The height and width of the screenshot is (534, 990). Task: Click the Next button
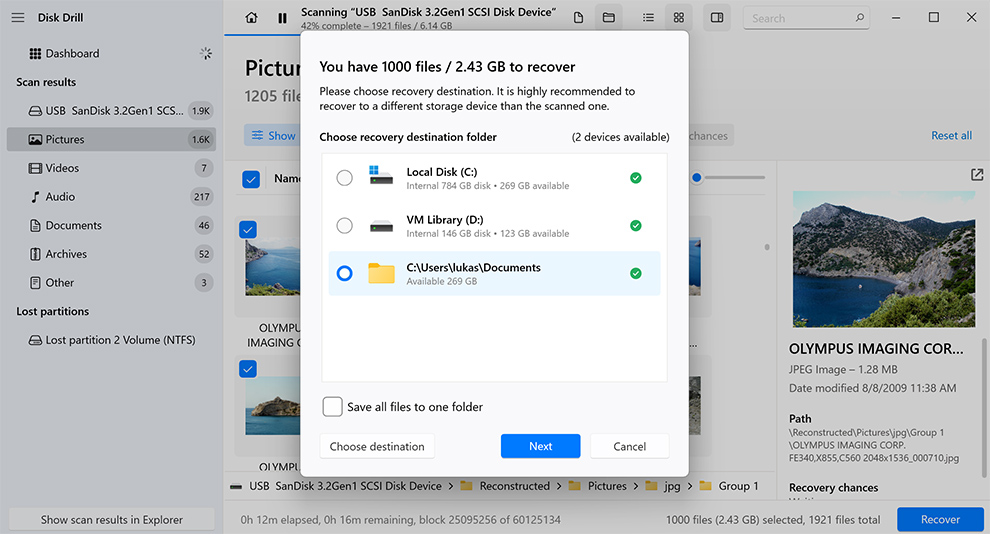(540, 446)
